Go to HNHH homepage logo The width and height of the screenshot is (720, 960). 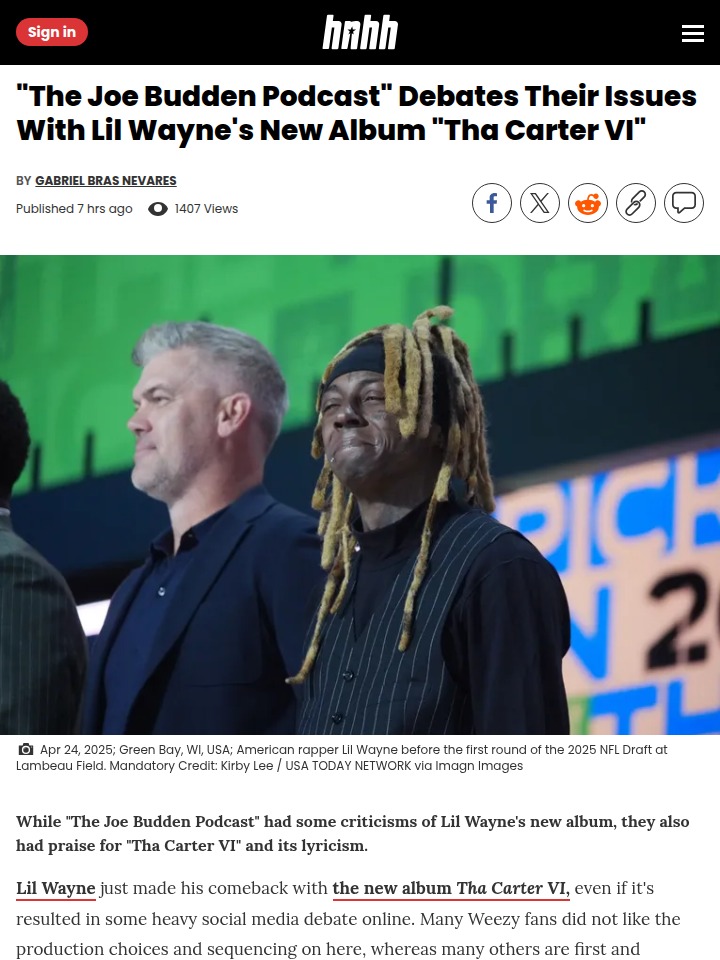pyautogui.click(x=360, y=32)
